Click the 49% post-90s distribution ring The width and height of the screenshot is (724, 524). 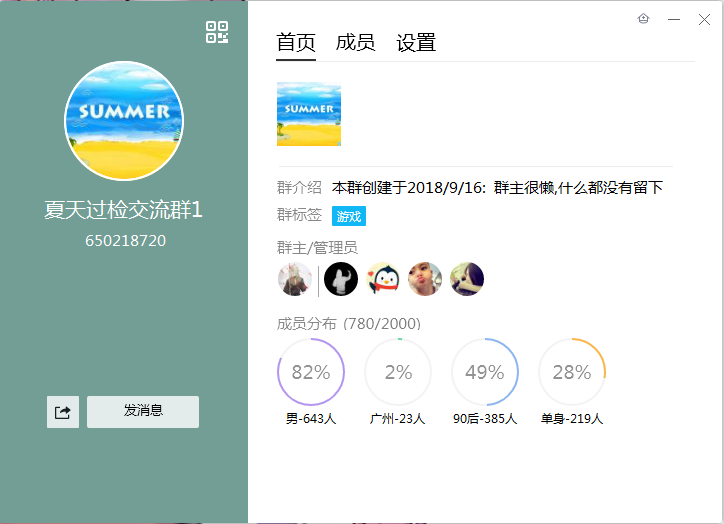[485, 372]
